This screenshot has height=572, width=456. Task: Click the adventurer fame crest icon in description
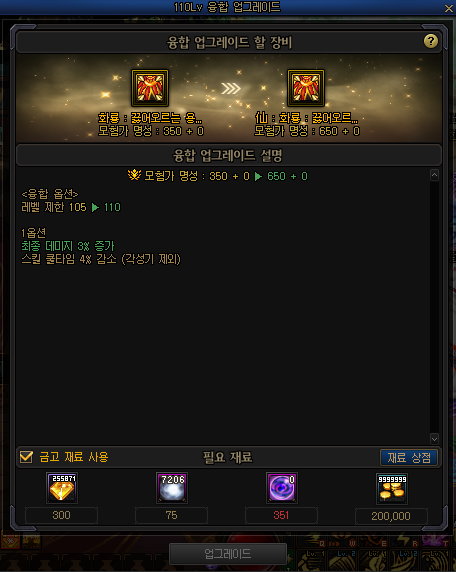pos(134,175)
